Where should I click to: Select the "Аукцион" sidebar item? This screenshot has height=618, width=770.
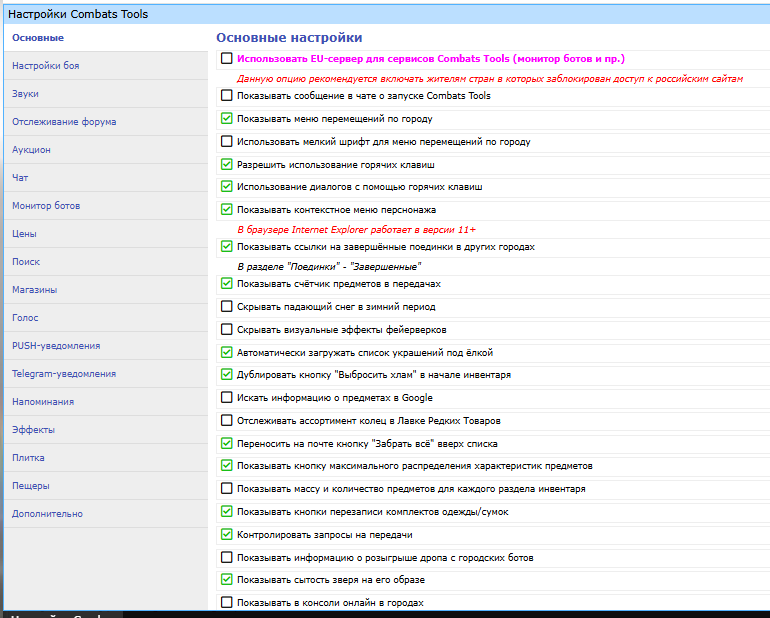[31, 150]
